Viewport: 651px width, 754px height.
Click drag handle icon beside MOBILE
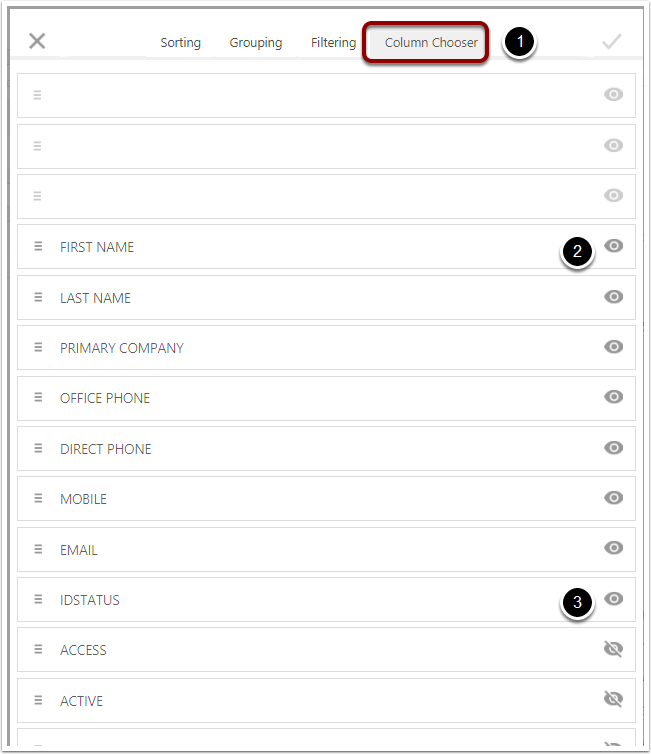[38, 498]
